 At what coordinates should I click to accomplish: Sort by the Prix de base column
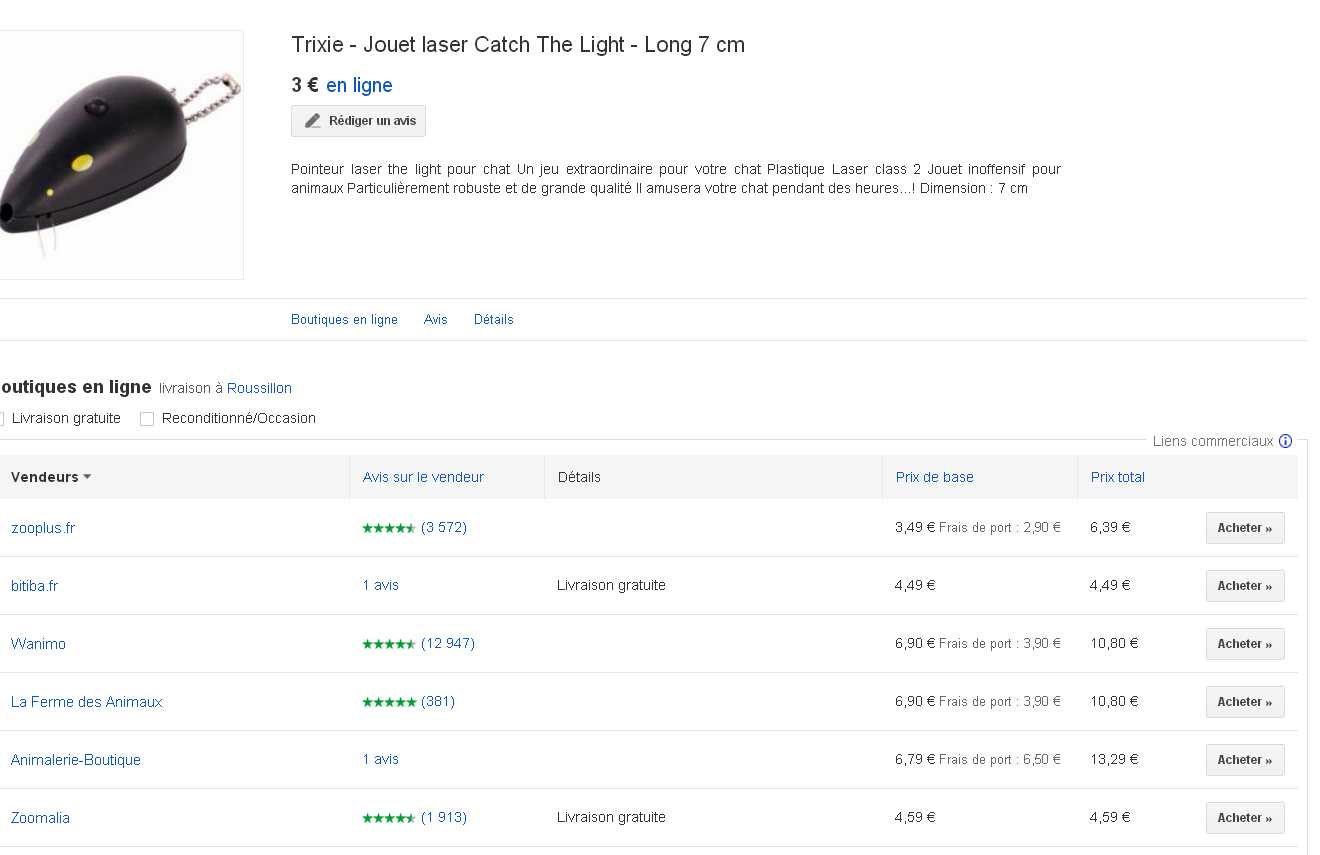934,477
